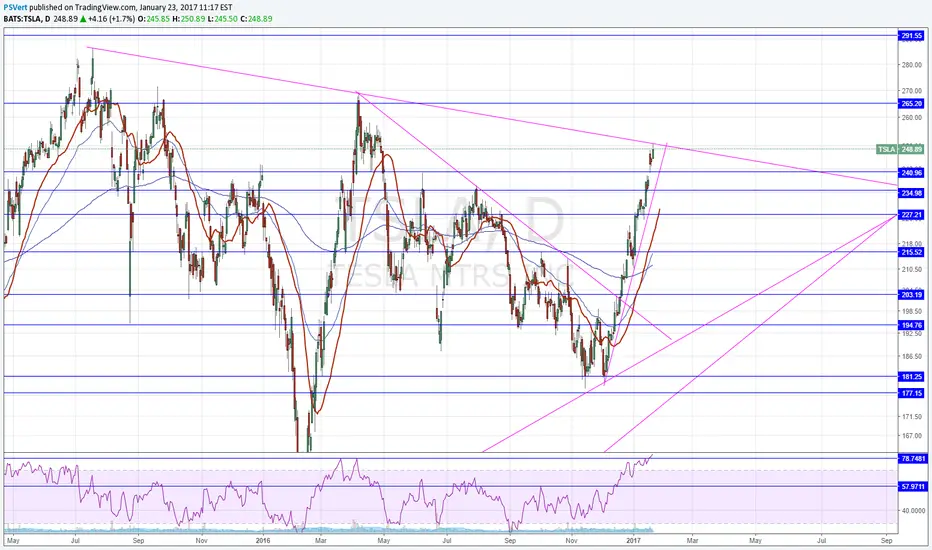Select the 227.21 price level label
932x550 pixels.
(x=911, y=215)
